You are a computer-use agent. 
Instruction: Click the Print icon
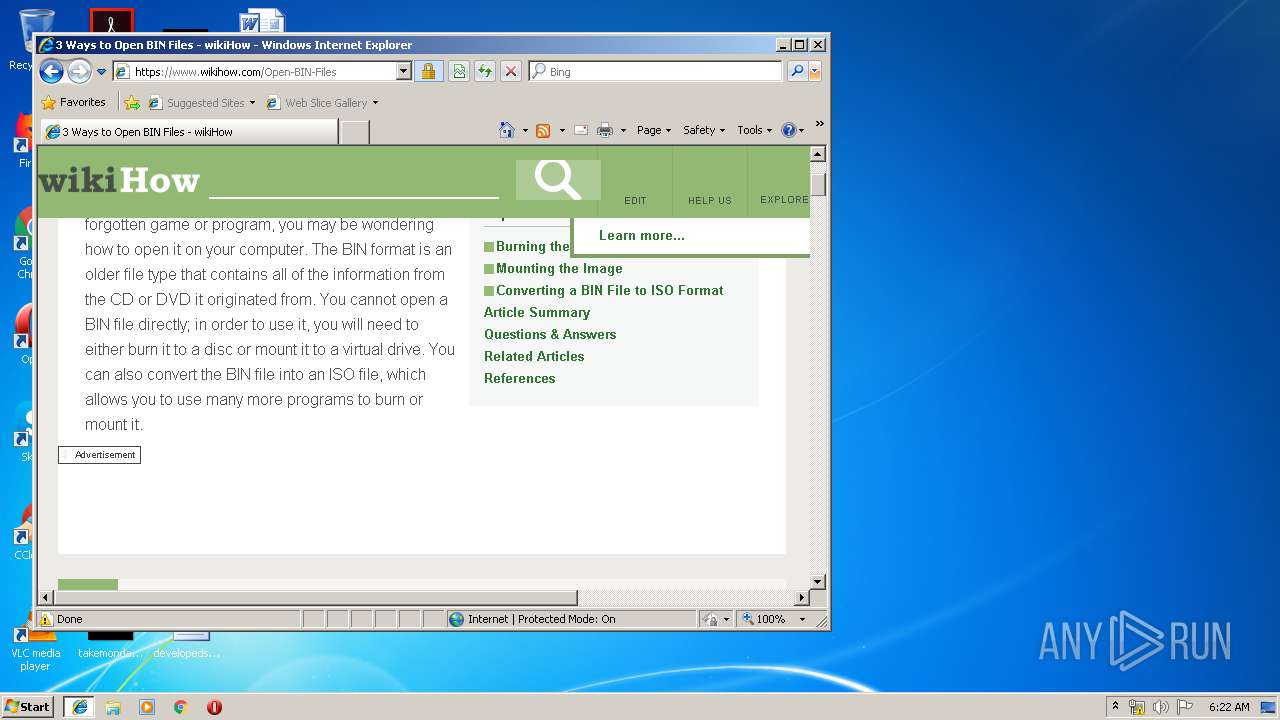(605, 130)
